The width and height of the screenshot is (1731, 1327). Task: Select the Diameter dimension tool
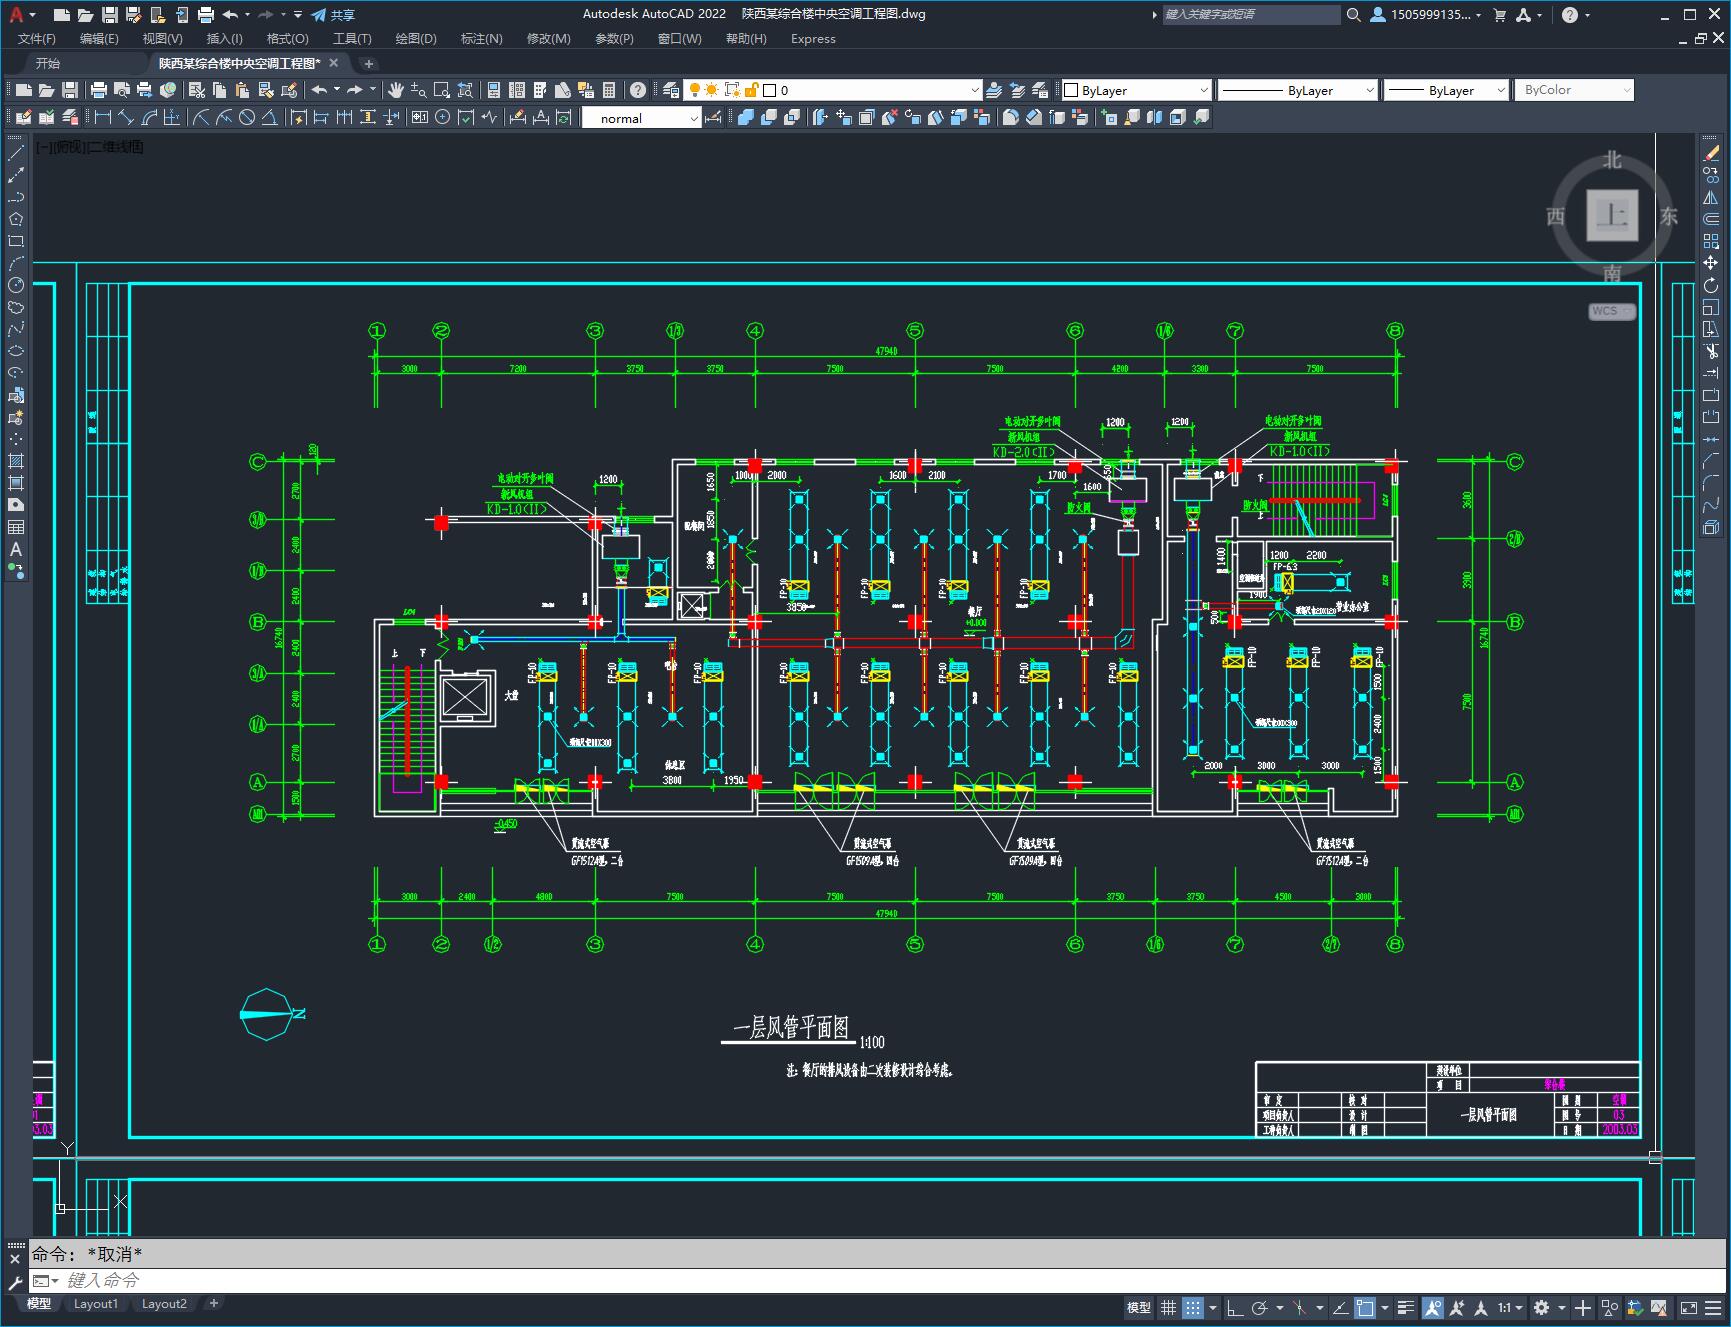pos(247,118)
